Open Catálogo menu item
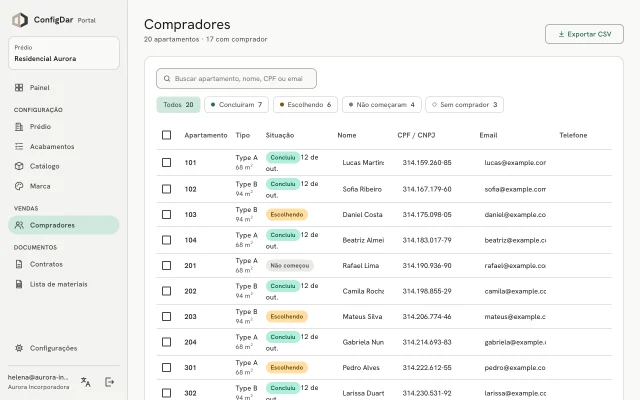Viewport: 640px width, 400px height. coord(64,166)
